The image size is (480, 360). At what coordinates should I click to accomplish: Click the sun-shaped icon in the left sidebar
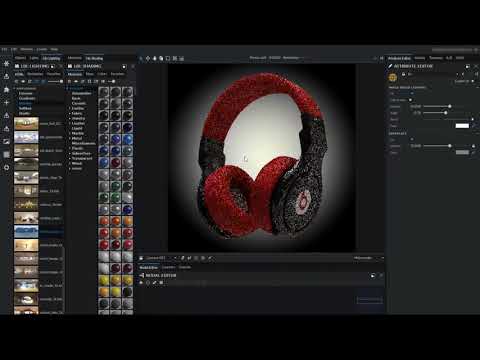[6, 63]
